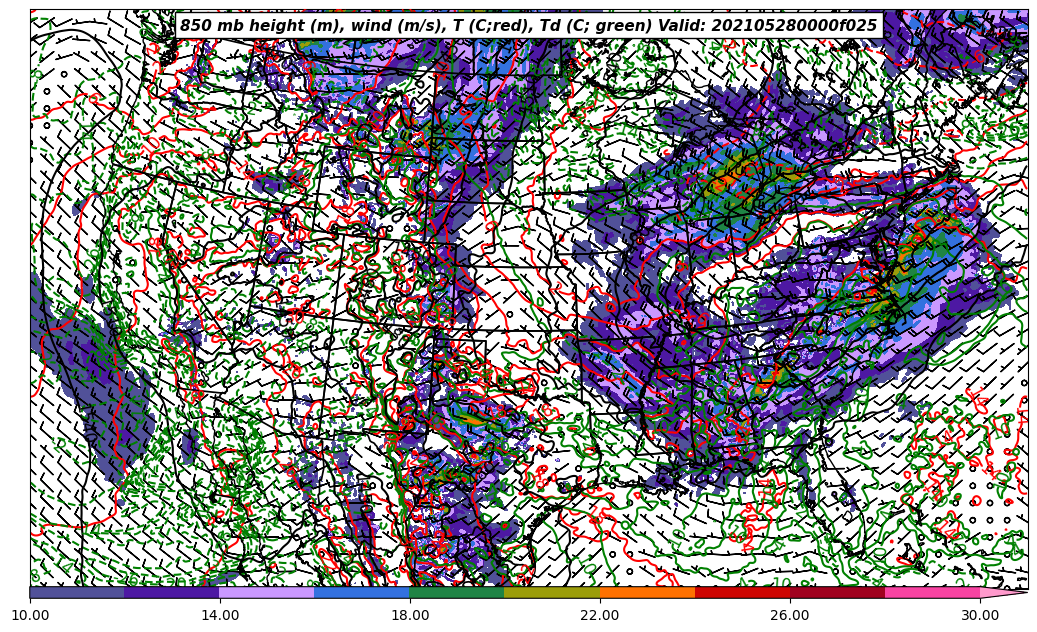Select the dark crimson 26–28 colorbar segment
Image resolution: width=1037 pixels, height=632 pixels.
click(837, 592)
